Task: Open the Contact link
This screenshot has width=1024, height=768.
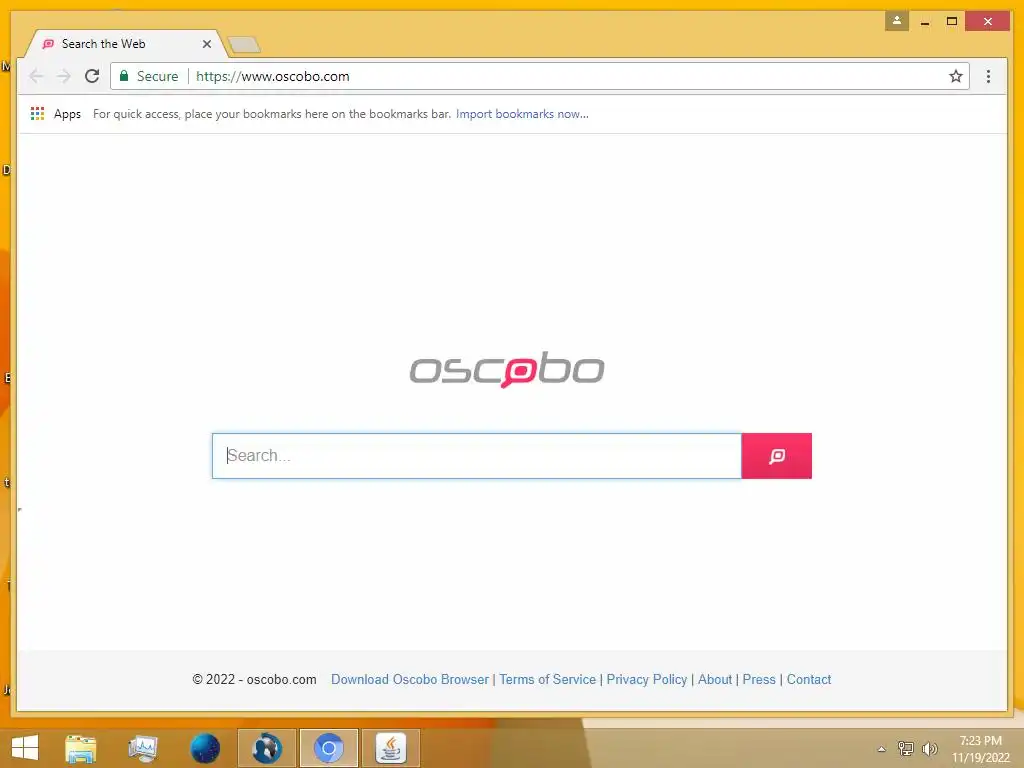Action: click(808, 679)
